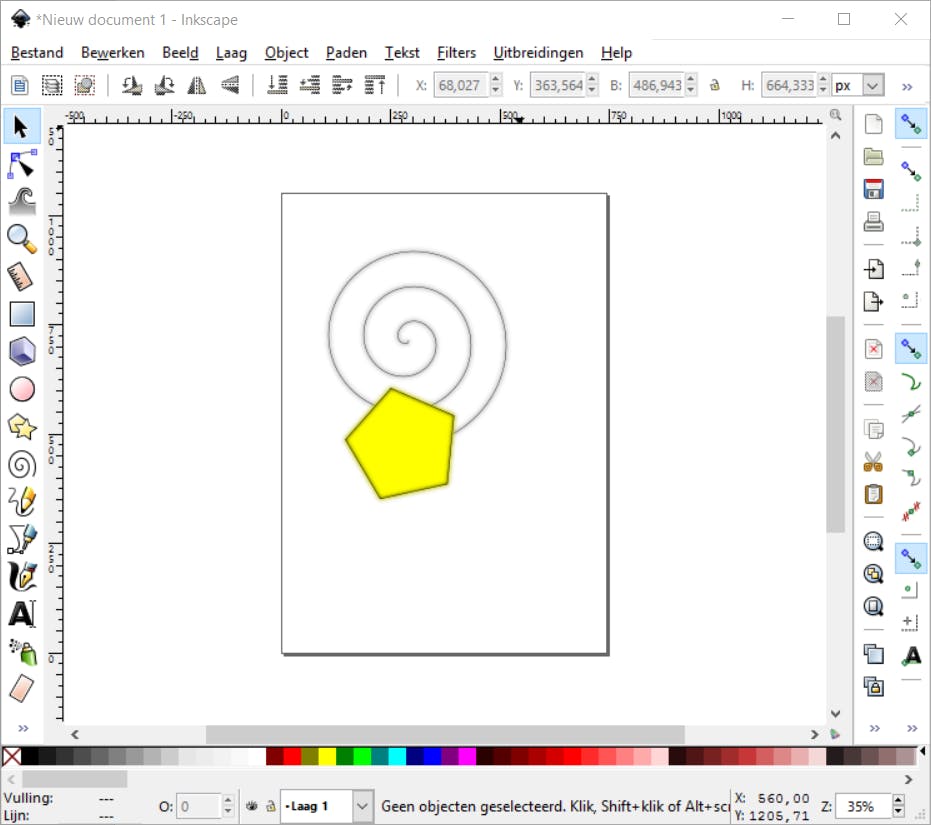931x825 pixels.
Task: Activate the spiral tool
Action: point(22,464)
